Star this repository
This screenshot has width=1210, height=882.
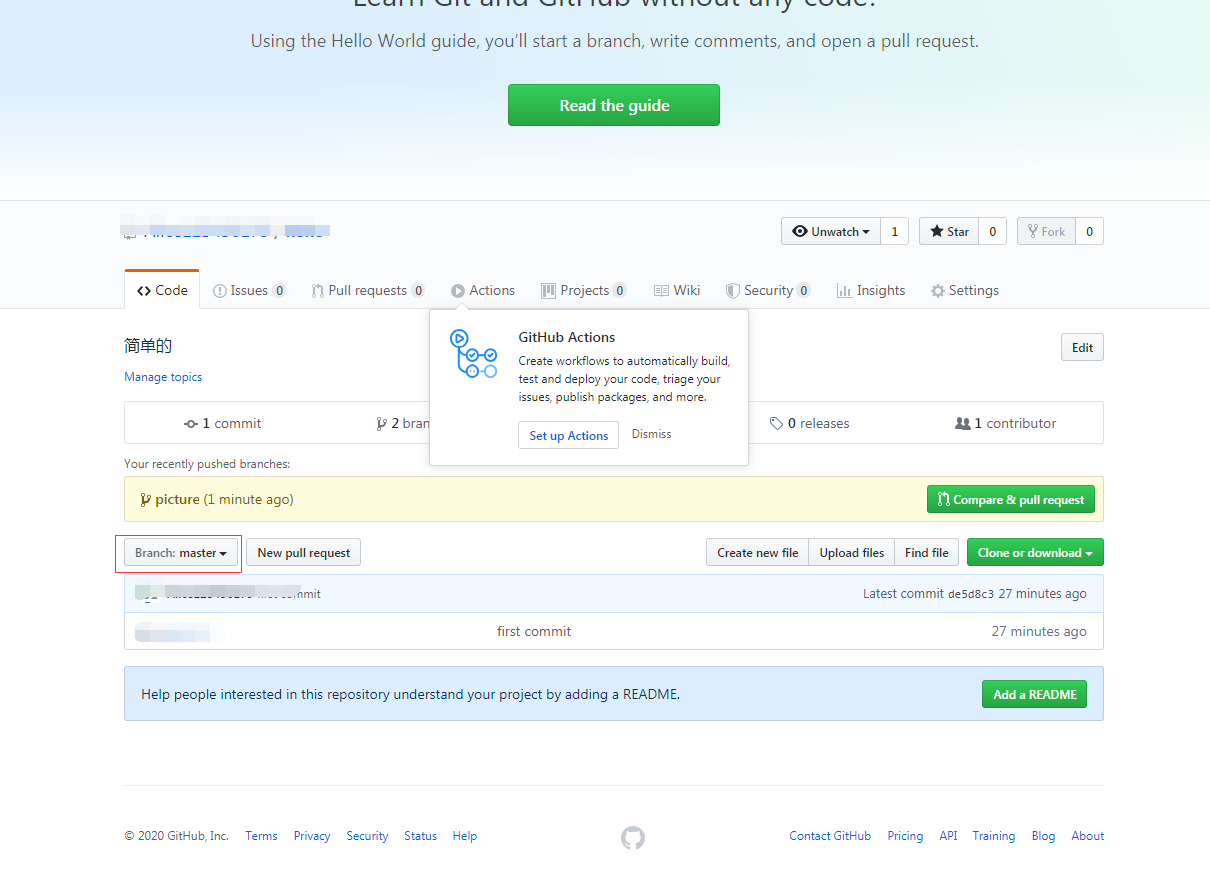(x=949, y=231)
